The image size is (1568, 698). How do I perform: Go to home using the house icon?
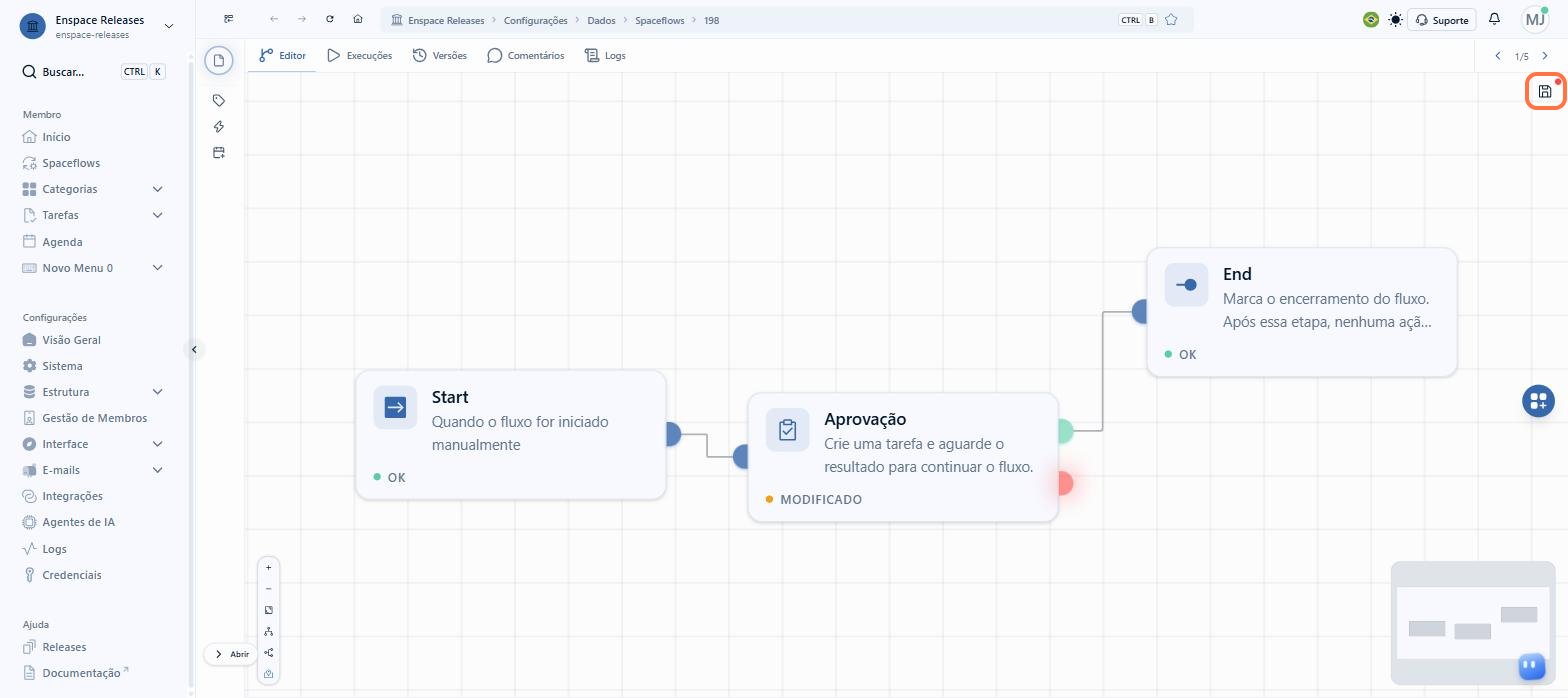358,19
